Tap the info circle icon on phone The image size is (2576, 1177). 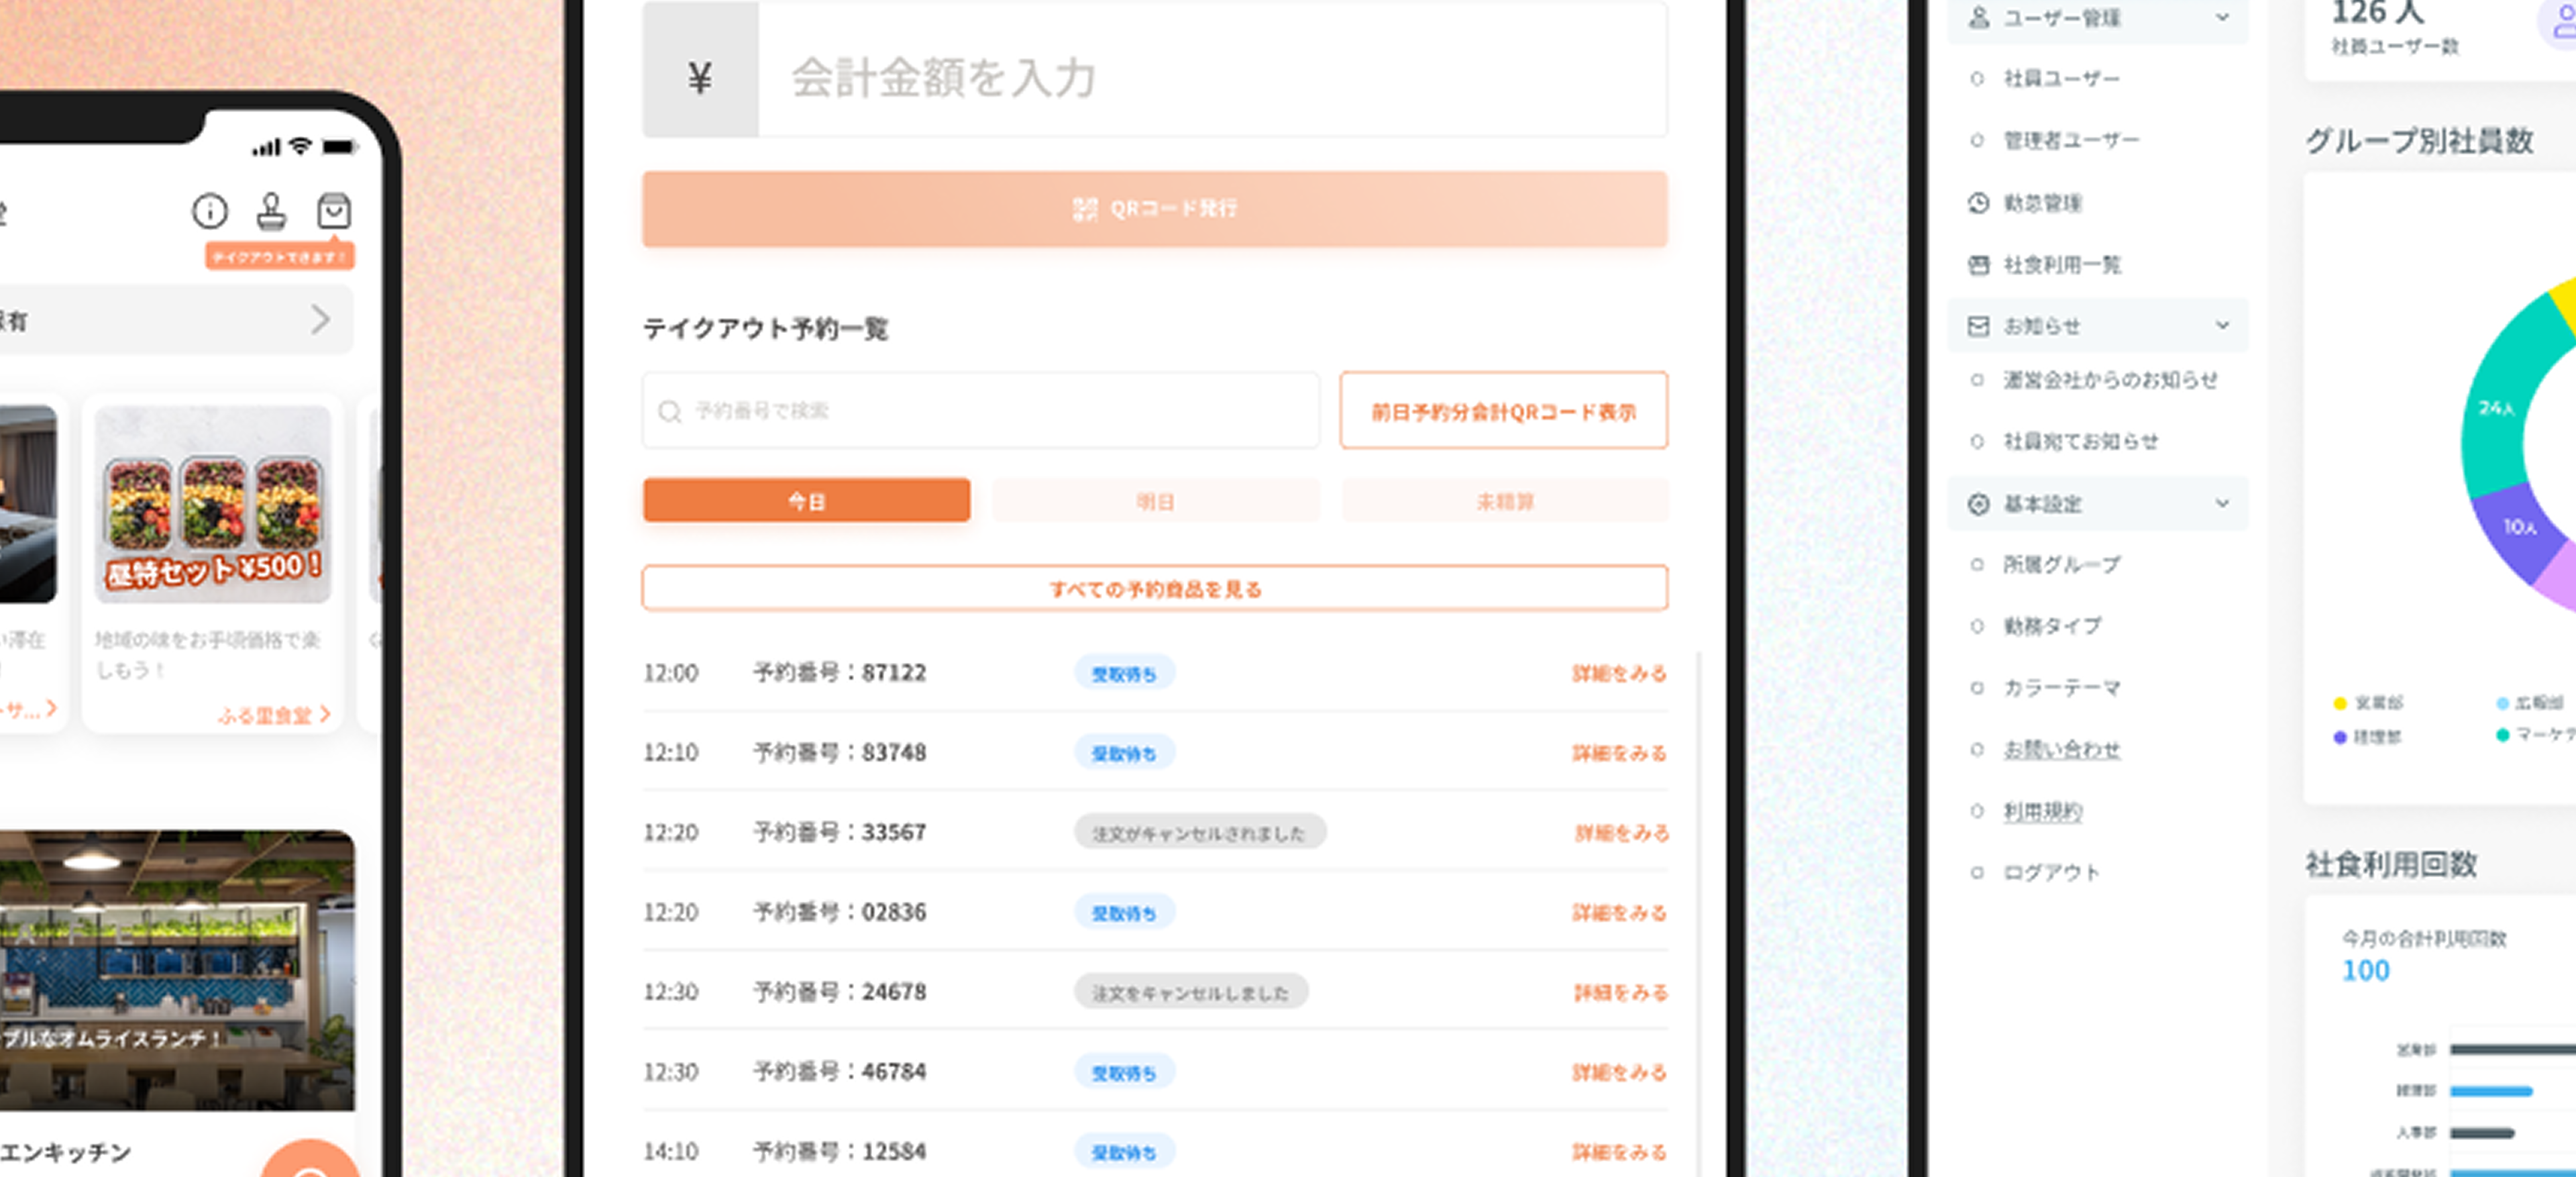[210, 211]
